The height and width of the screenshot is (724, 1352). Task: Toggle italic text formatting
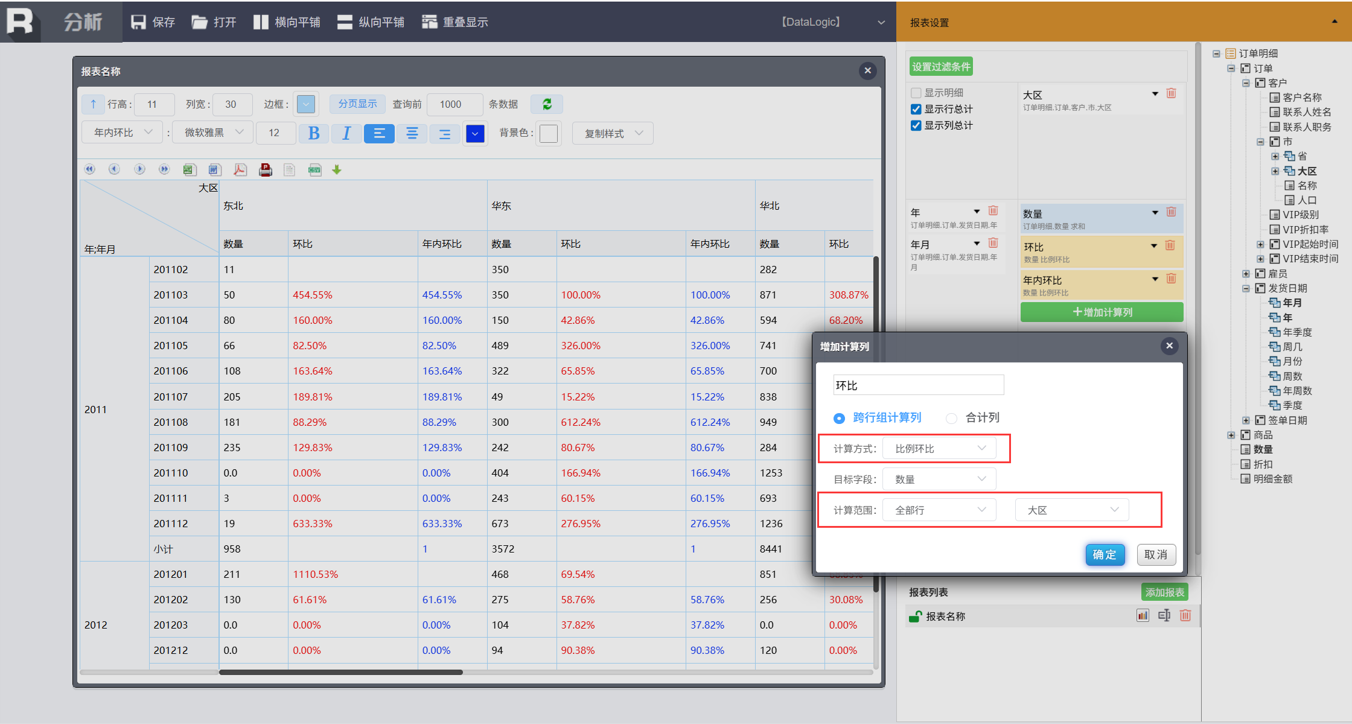346,133
